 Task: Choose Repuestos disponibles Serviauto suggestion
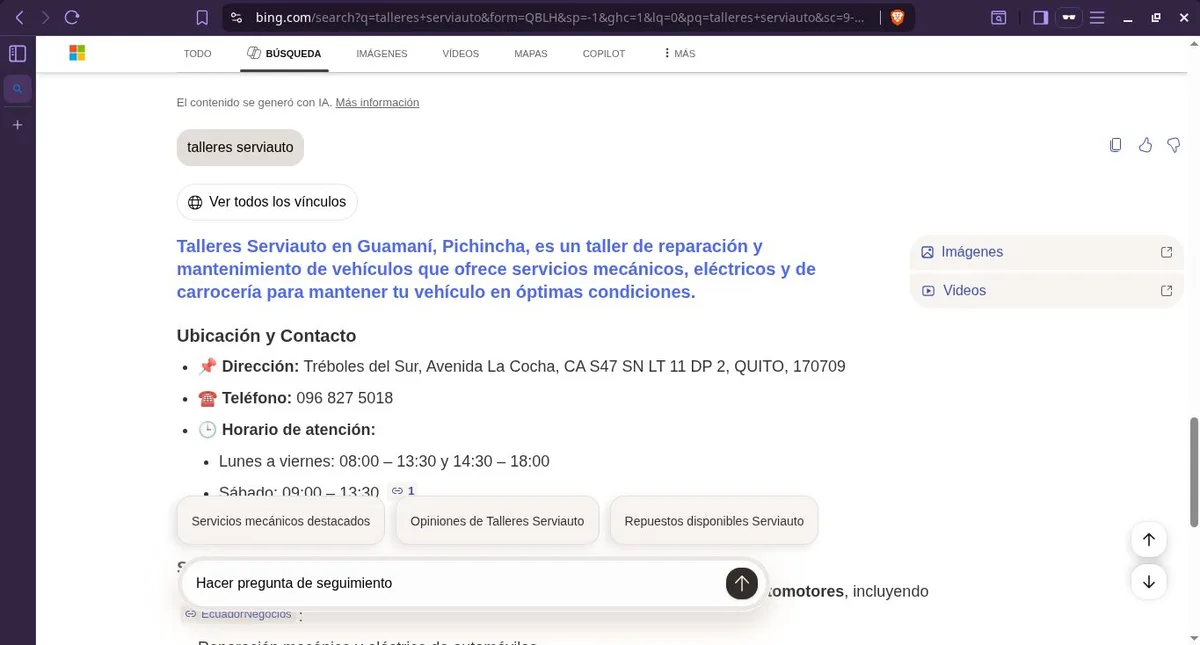[714, 521]
